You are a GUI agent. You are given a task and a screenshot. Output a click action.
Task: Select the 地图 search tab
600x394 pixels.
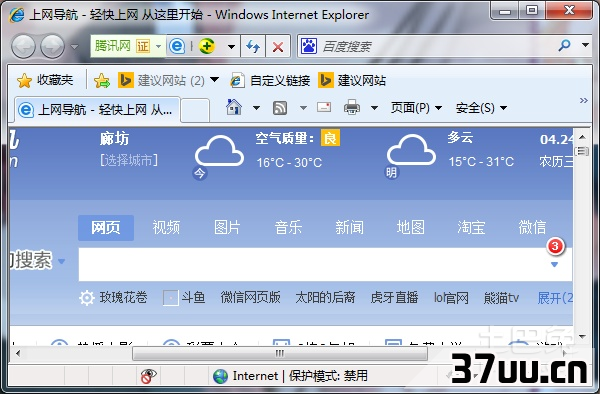[411, 228]
